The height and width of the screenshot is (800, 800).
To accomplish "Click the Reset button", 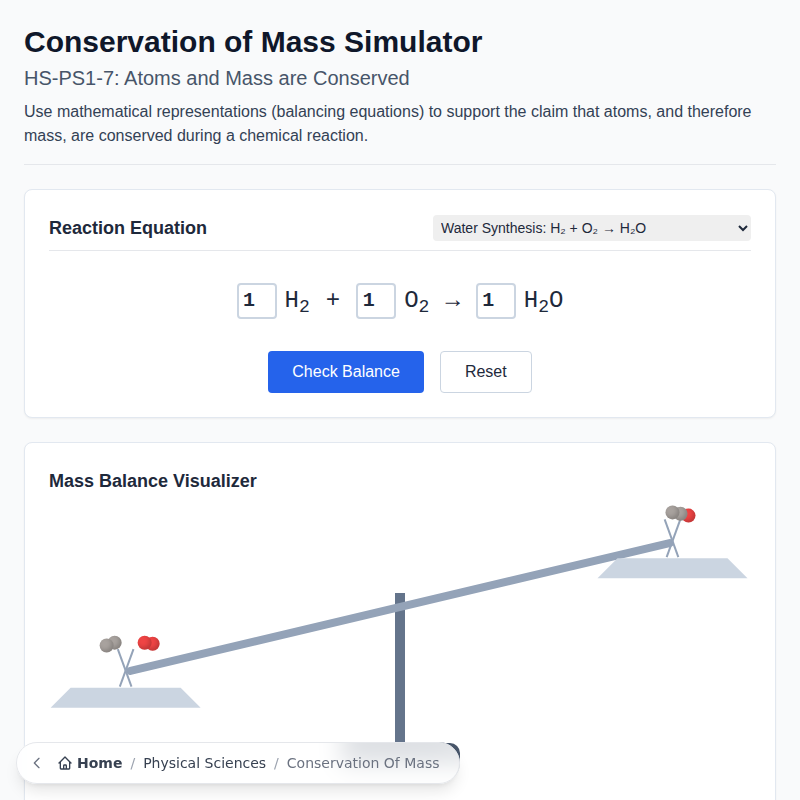I will [x=485, y=371].
